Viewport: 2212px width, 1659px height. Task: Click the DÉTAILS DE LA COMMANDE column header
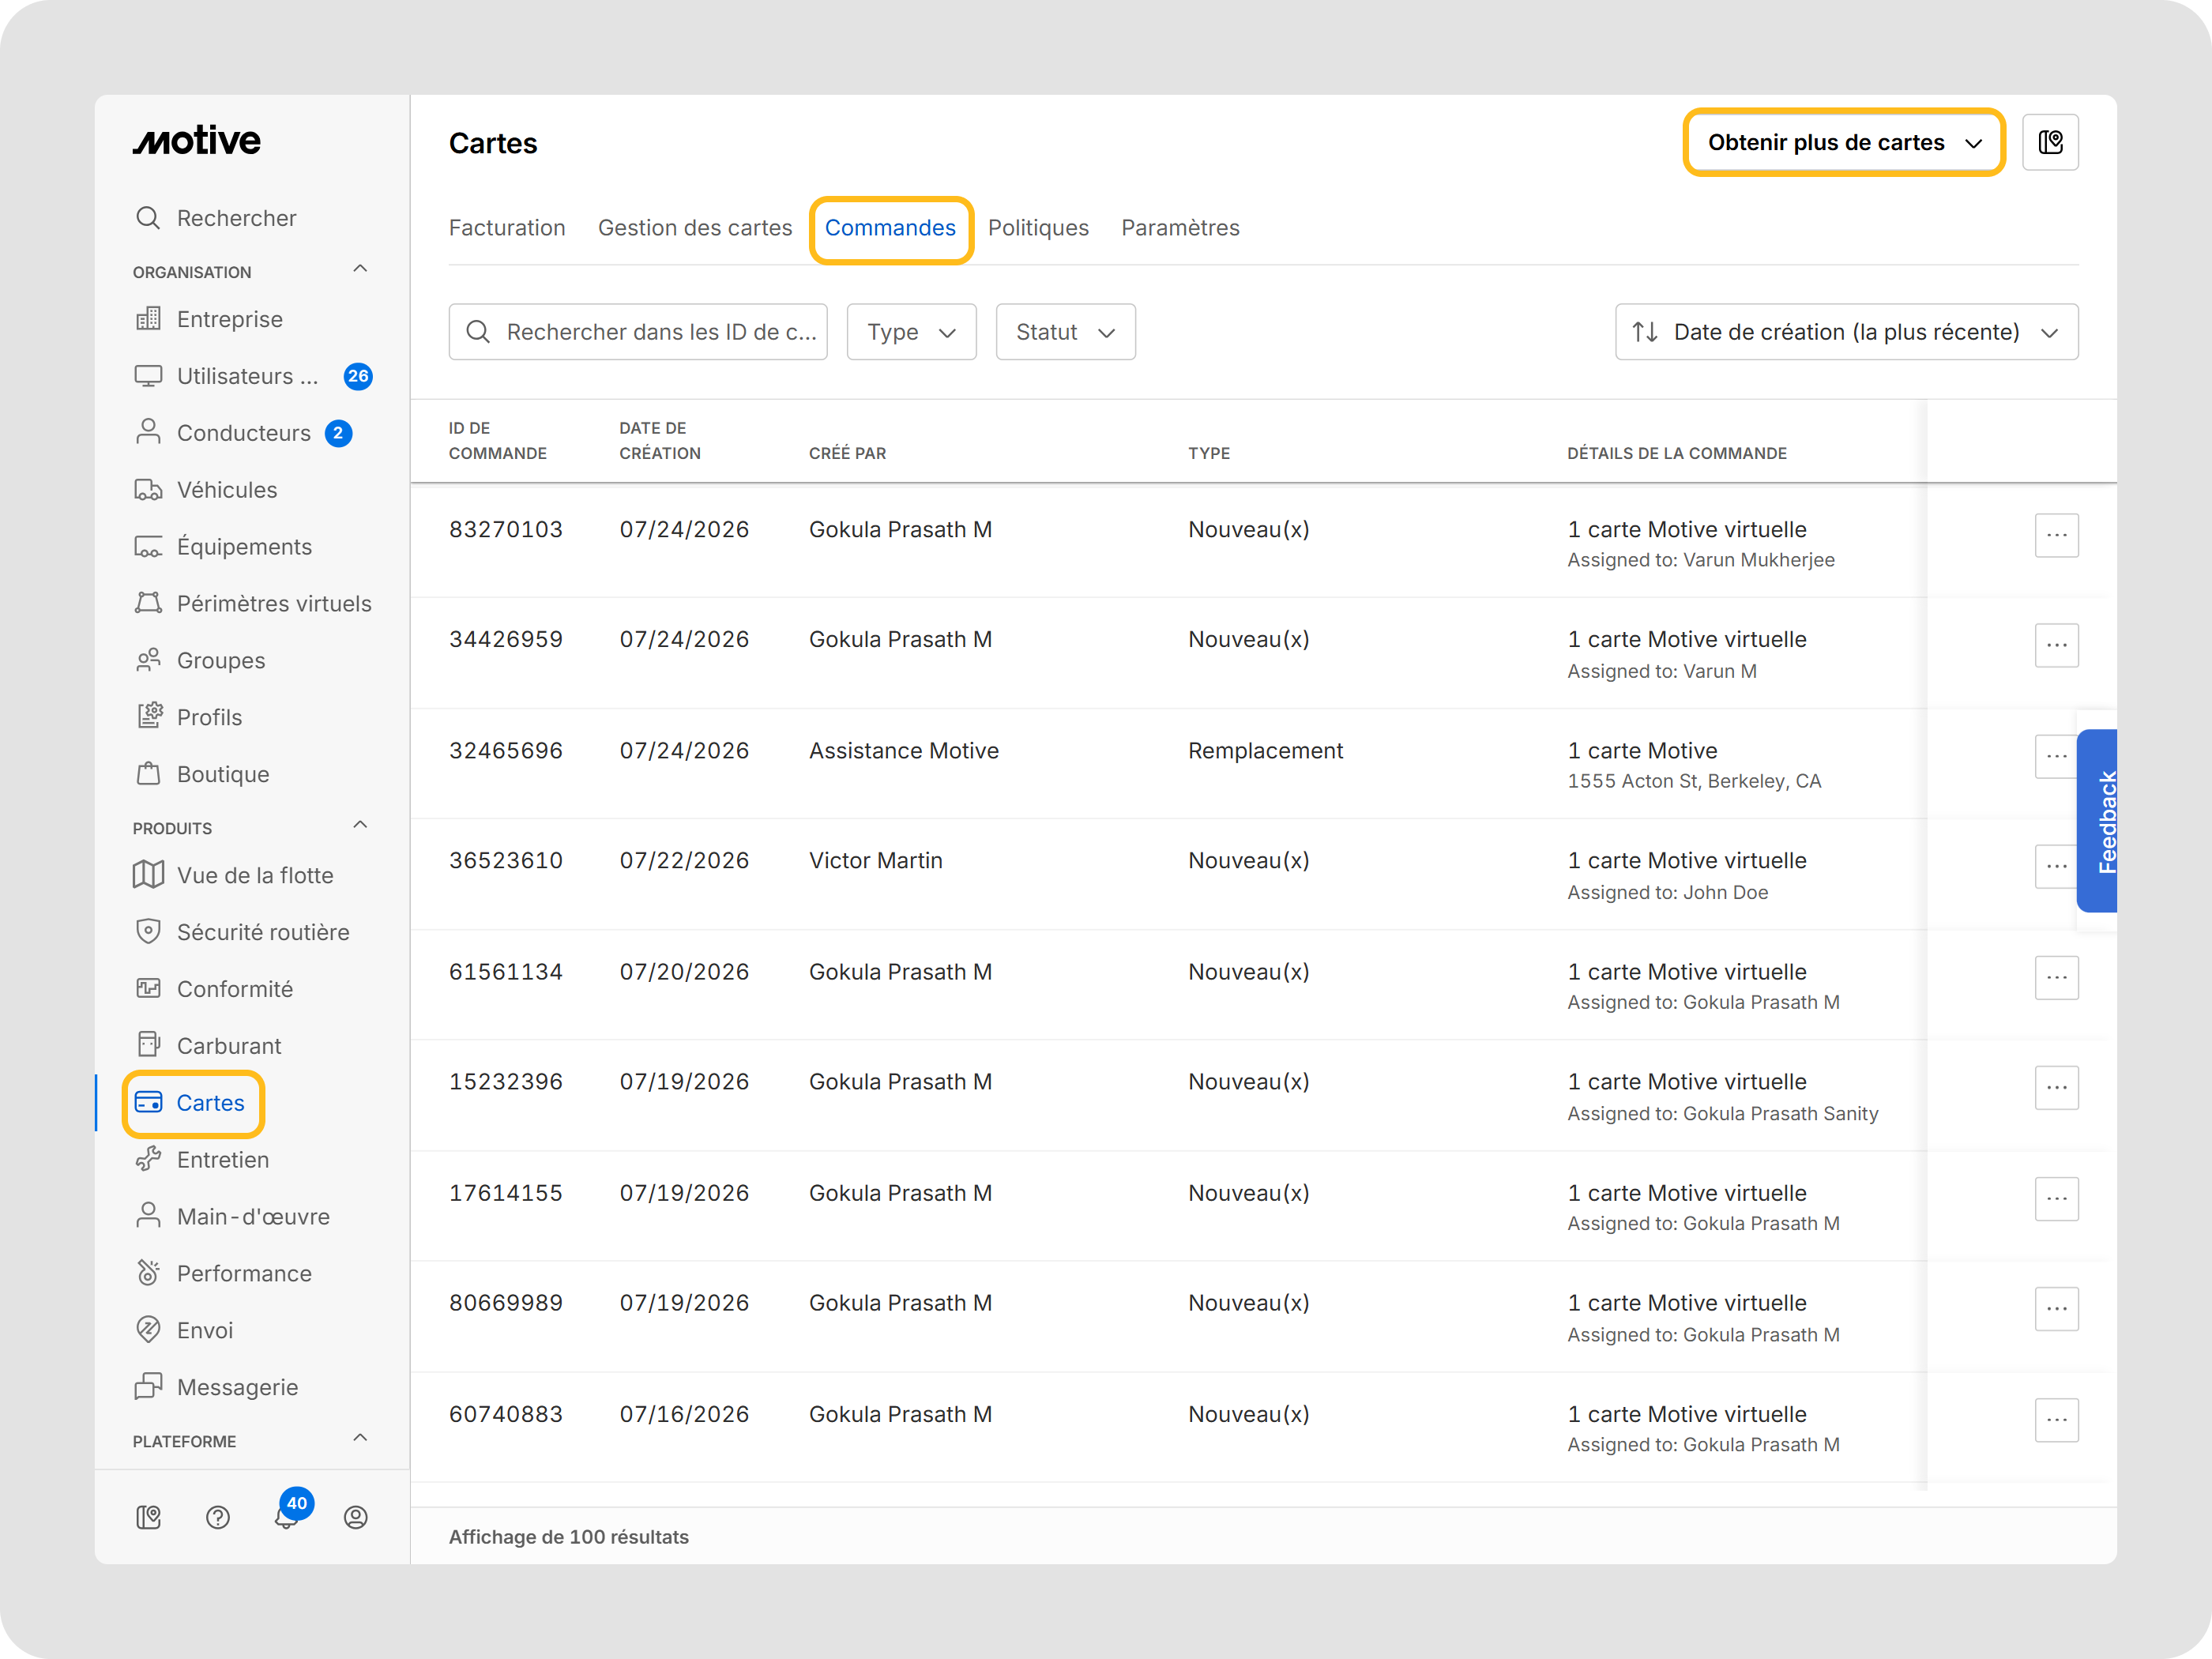point(1677,454)
